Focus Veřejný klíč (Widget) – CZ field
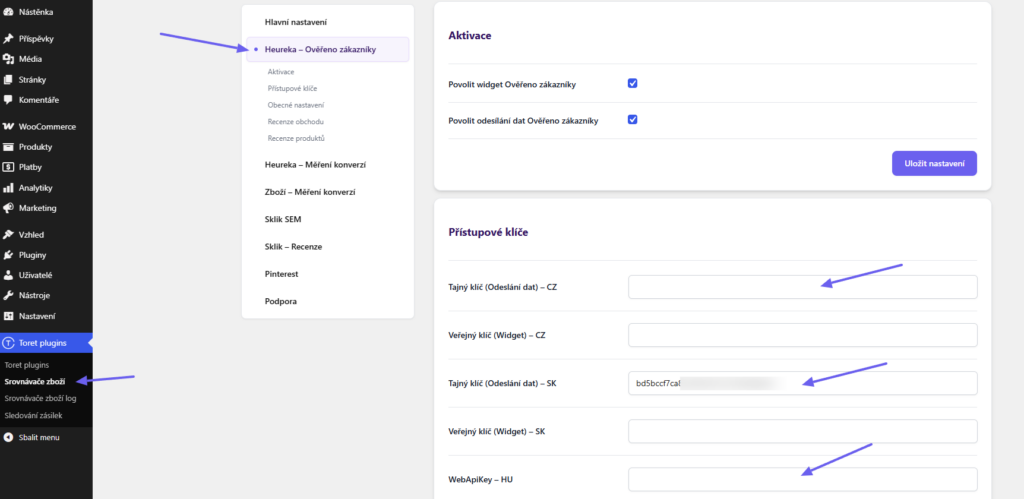The height and width of the screenshot is (499, 1024). point(803,335)
